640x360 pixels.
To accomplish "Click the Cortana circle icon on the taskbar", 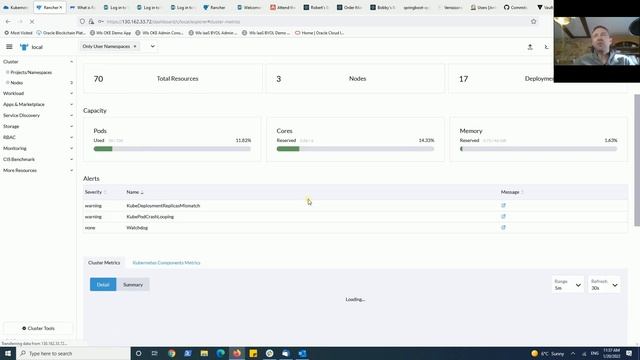I will [138, 353].
